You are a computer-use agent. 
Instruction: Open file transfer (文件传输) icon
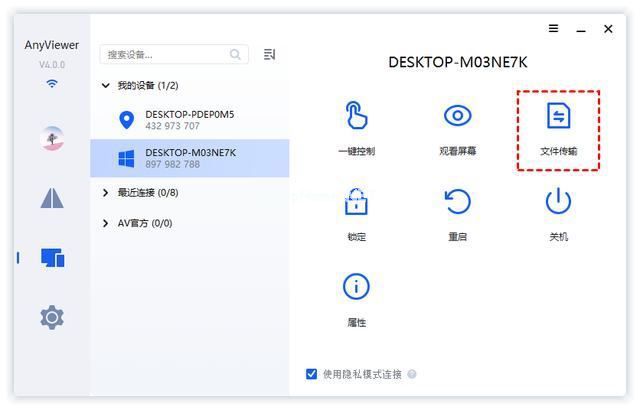558,115
